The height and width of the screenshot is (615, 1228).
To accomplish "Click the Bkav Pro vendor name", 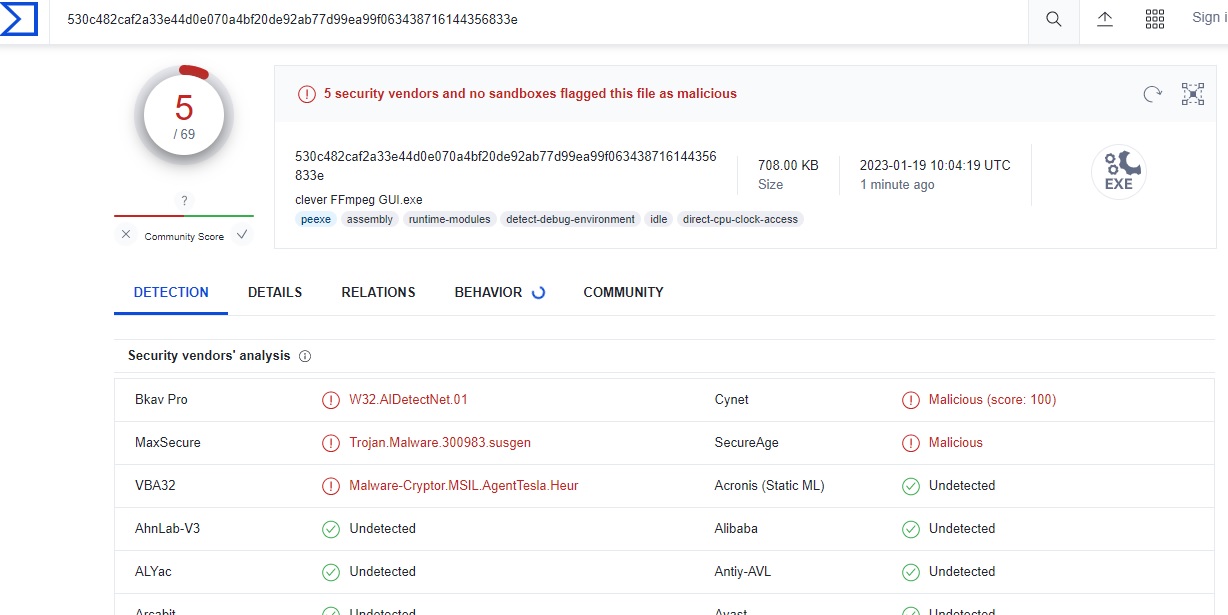I will click(x=161, y=400).
